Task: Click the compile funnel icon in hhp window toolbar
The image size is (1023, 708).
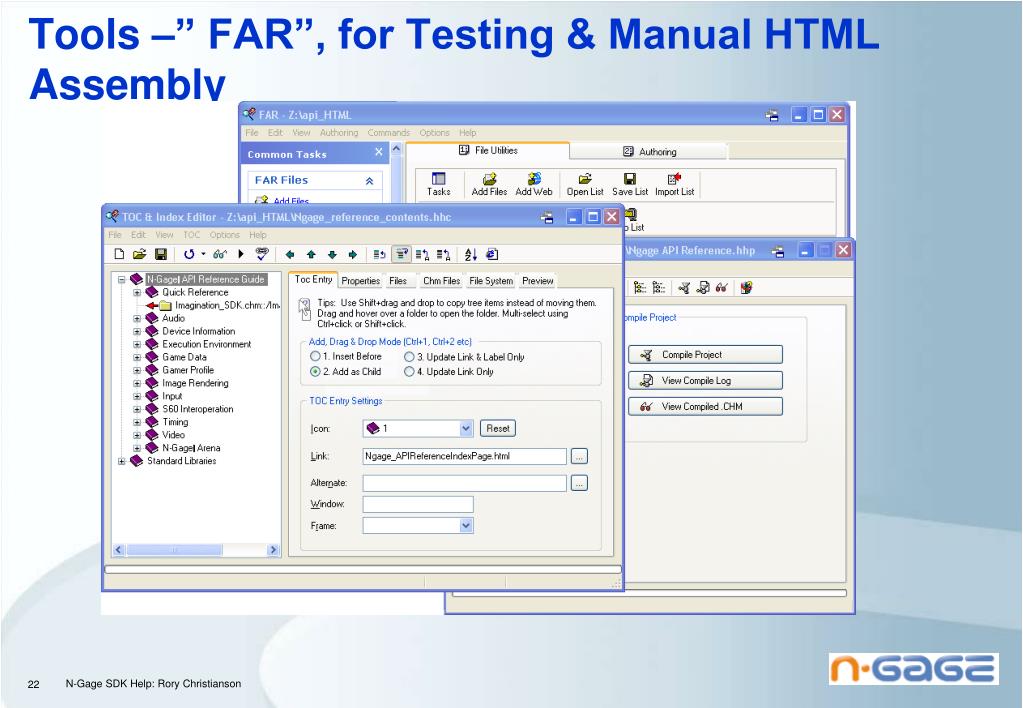Action: pyautogui.click(x=684, y=288)
